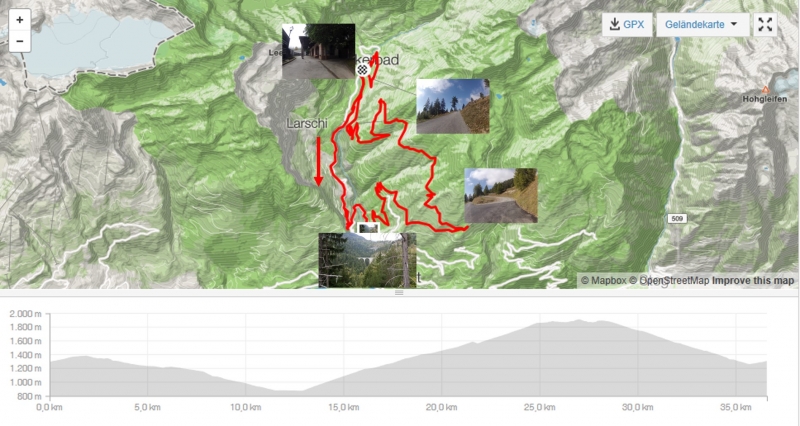
Task: Click the red downward direction arrow
Action: (x=318, y=161)
